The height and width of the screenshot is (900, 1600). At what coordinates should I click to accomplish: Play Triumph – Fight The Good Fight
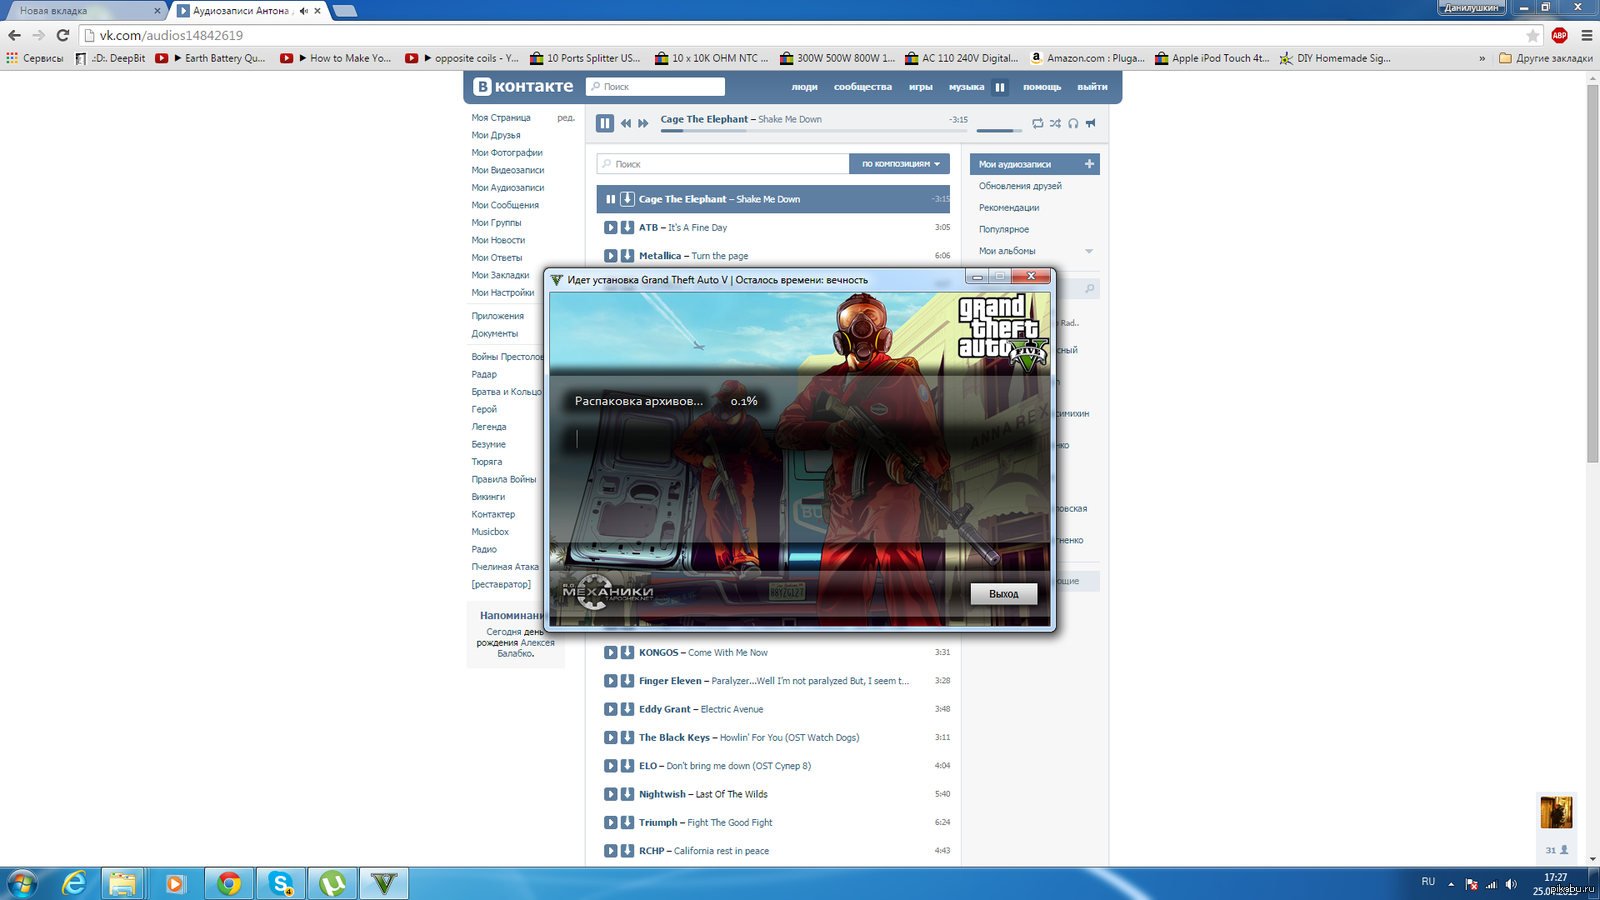click(611, 823)
